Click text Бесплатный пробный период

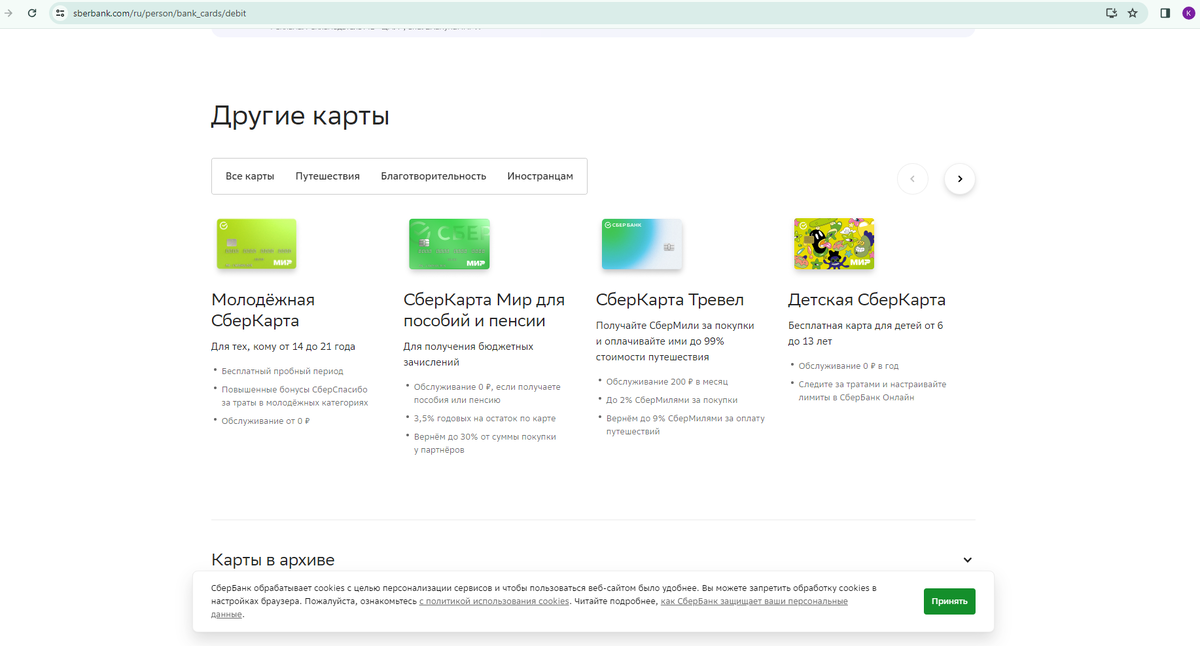point(282,371)
